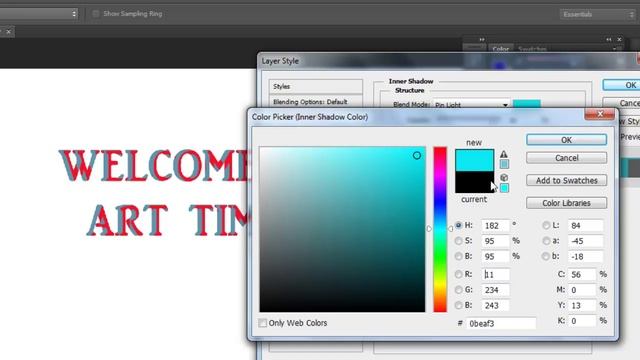Click the out-of-gamut warning triangle icon

(x=504, y=154)
